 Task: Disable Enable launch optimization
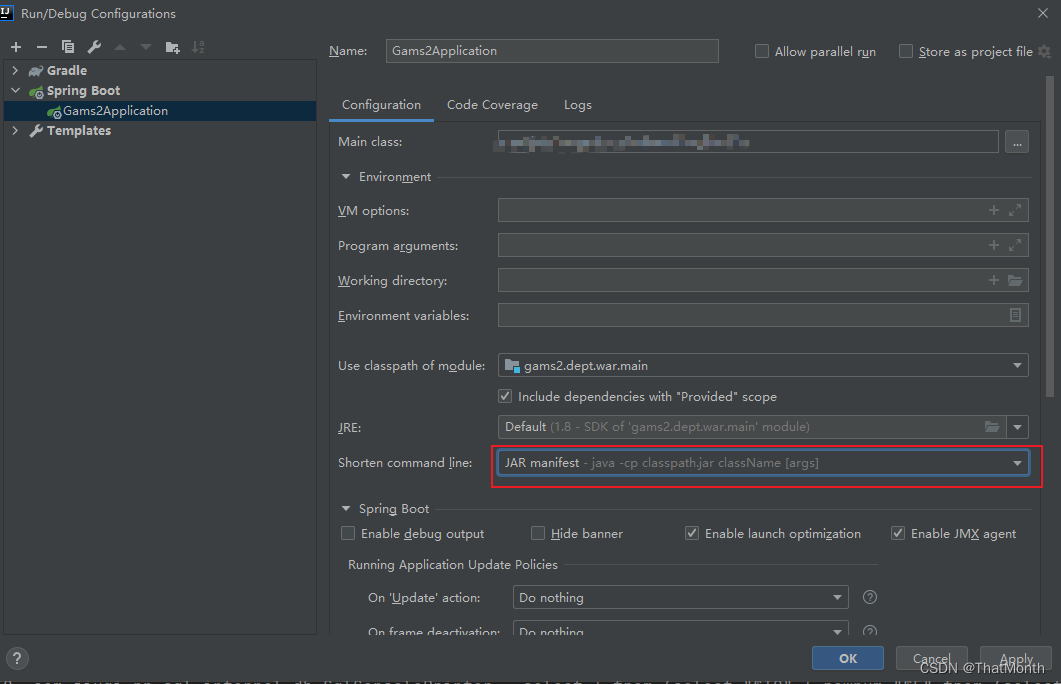point(692,534)
